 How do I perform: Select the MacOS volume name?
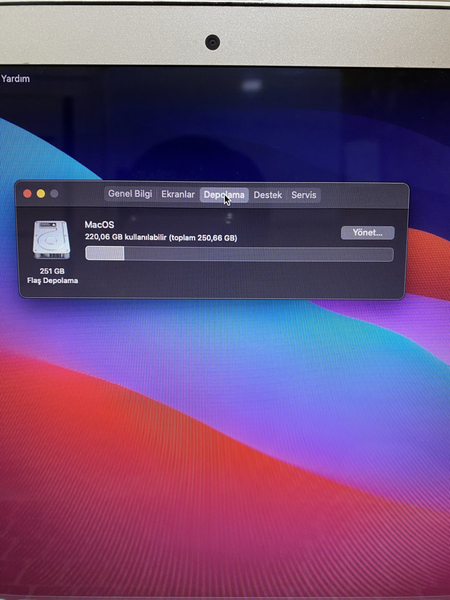click(99, 225)
